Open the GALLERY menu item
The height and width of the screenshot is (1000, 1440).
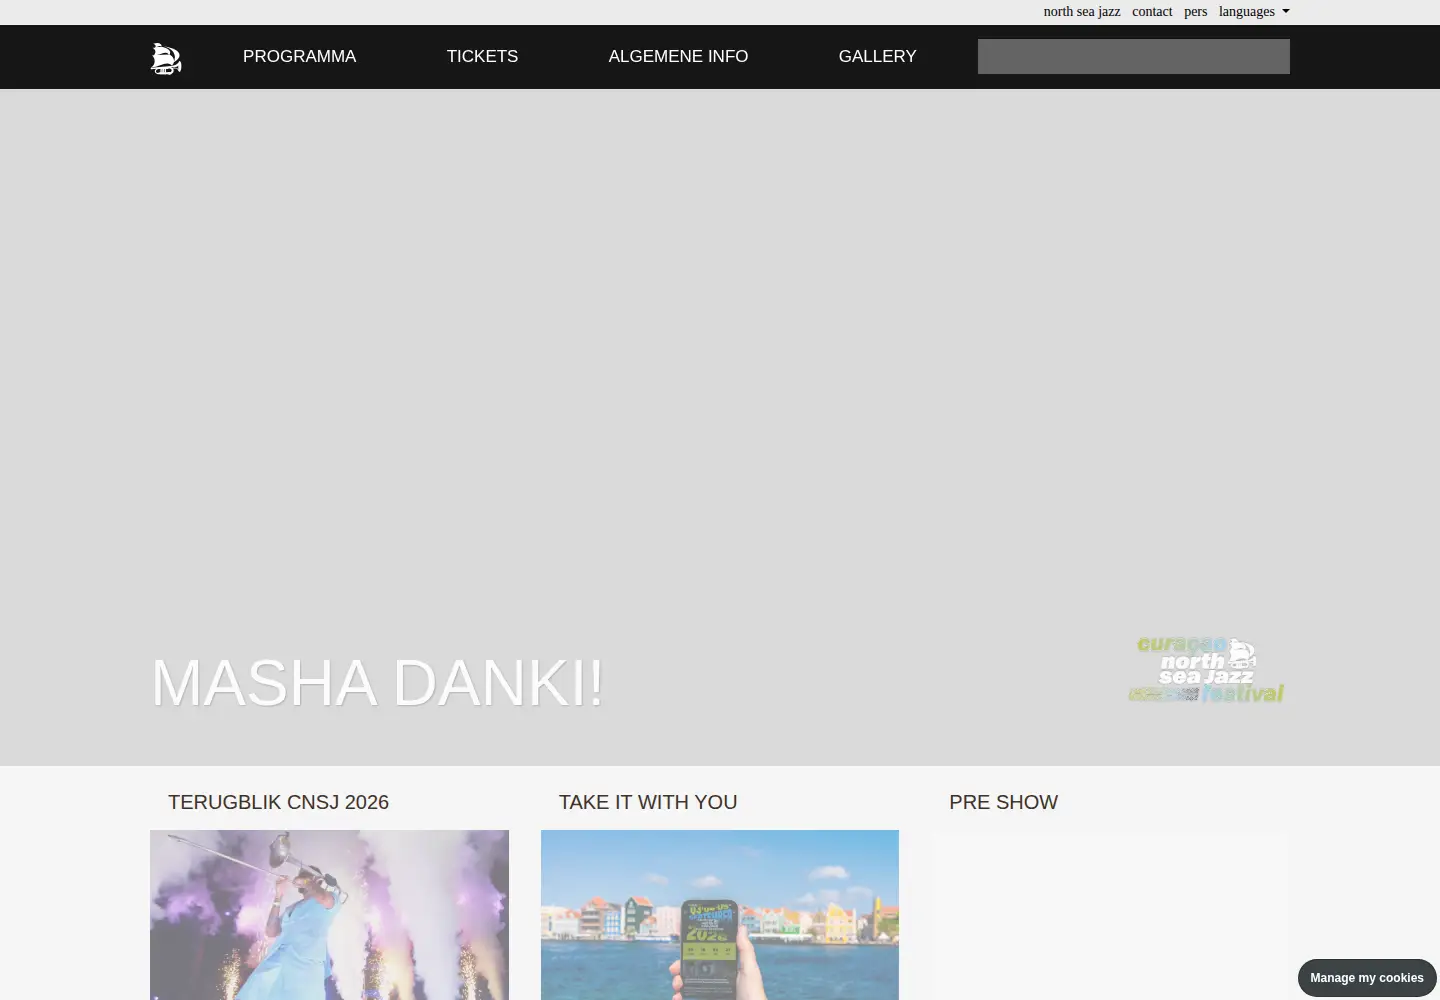click(877, 57)
